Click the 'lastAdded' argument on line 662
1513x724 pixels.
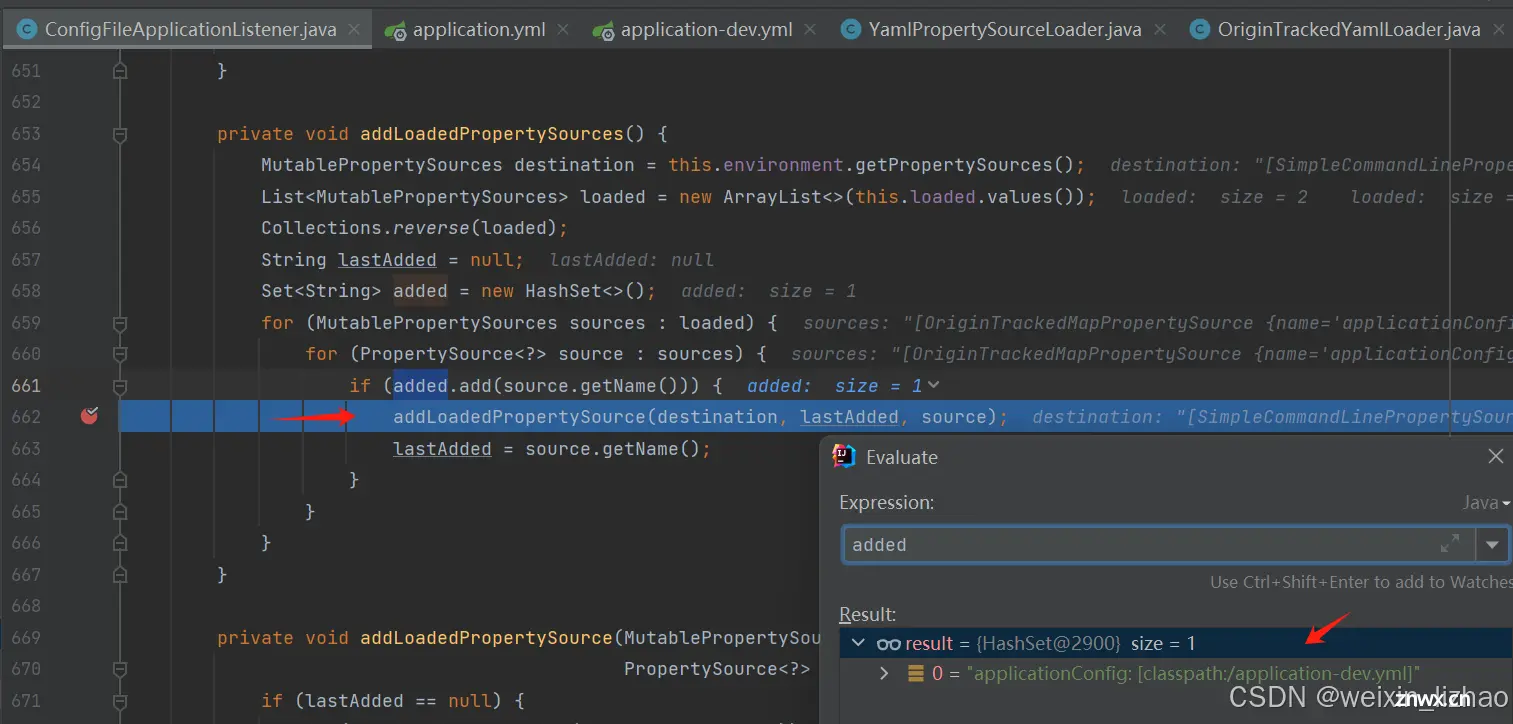click(850, 416)
